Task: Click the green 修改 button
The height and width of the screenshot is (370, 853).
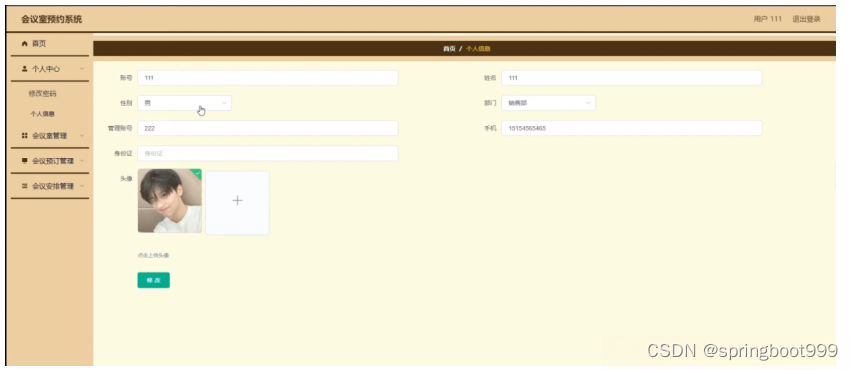Action: [153, 280]
